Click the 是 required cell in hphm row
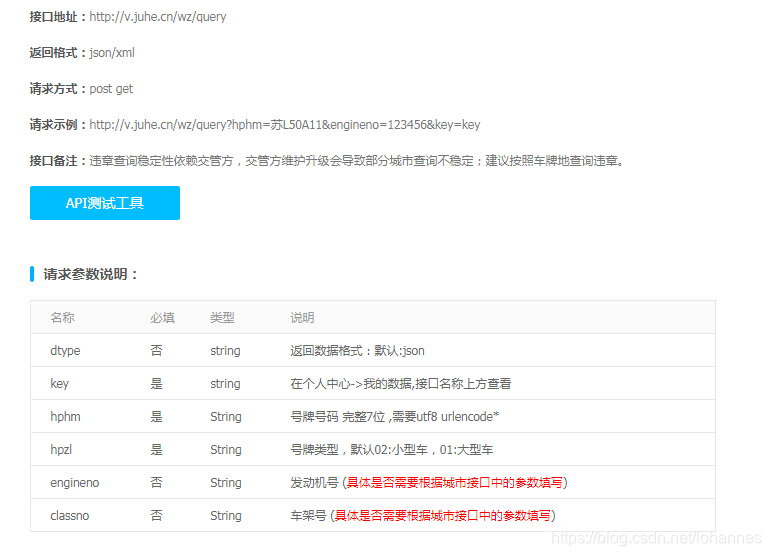 [x=156, y=417]
